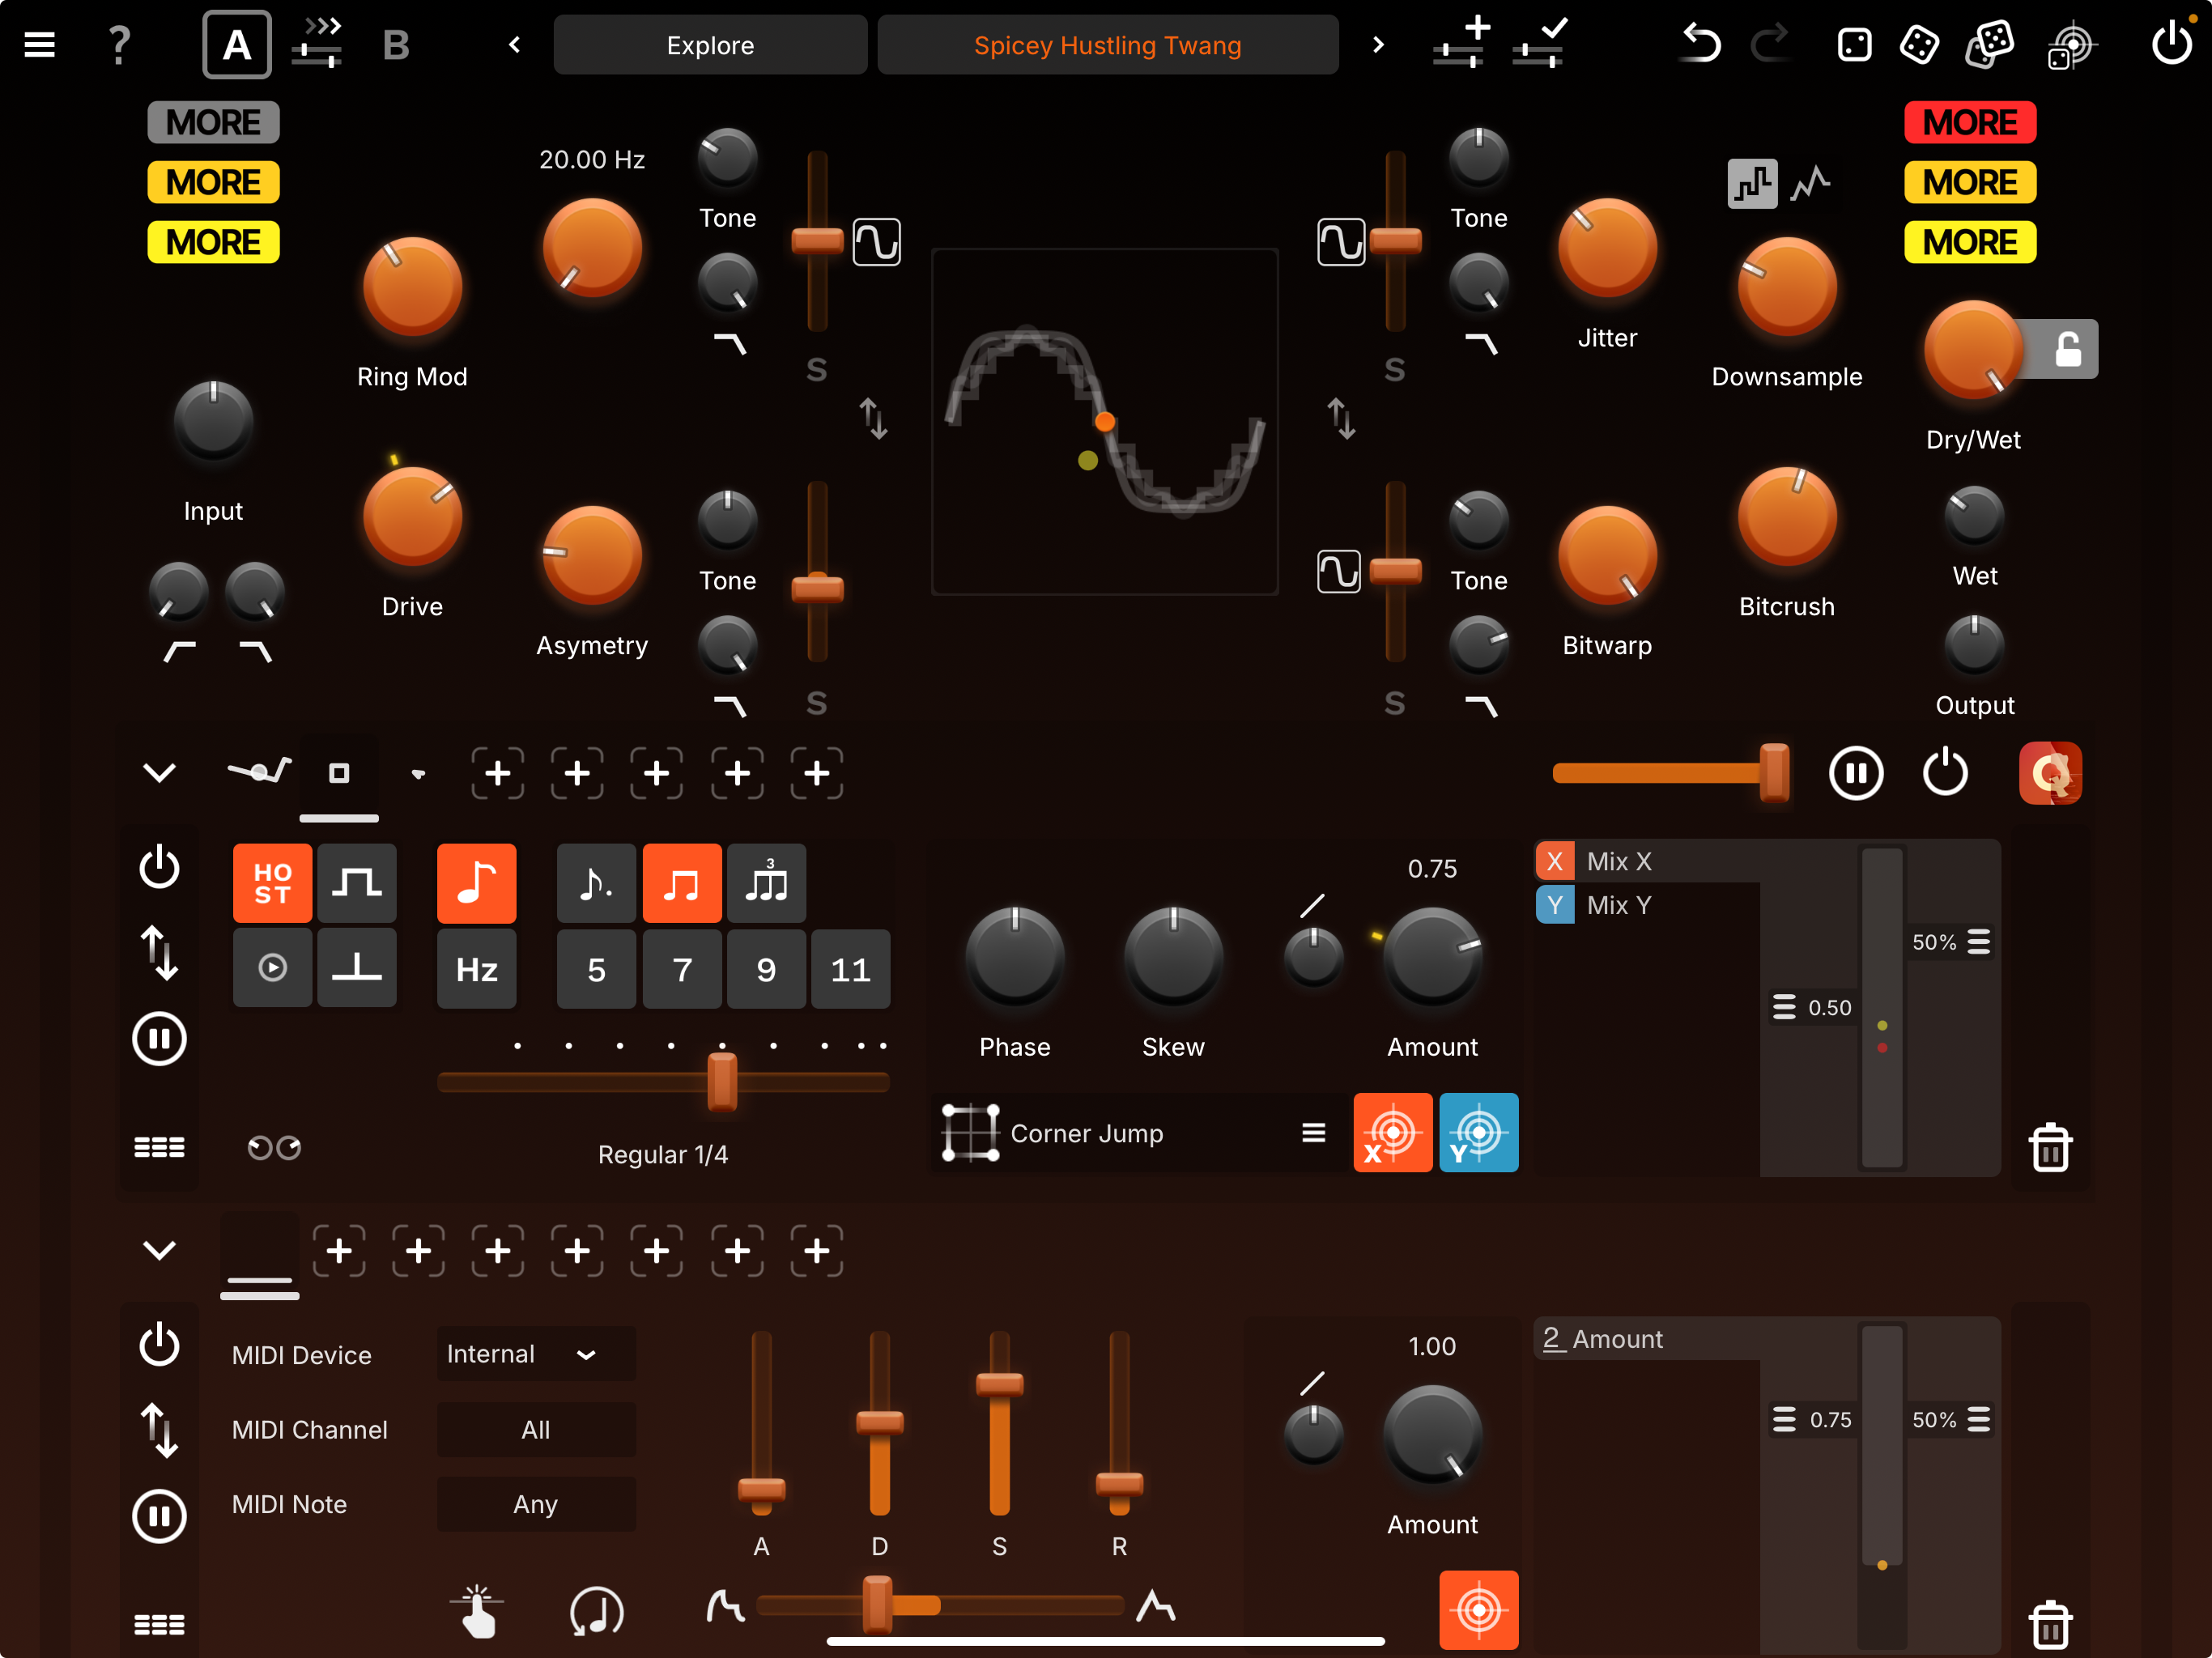Open the small dropdown arrow beside modulator tab
The image size is (2212, 1658).
[418, 773]
